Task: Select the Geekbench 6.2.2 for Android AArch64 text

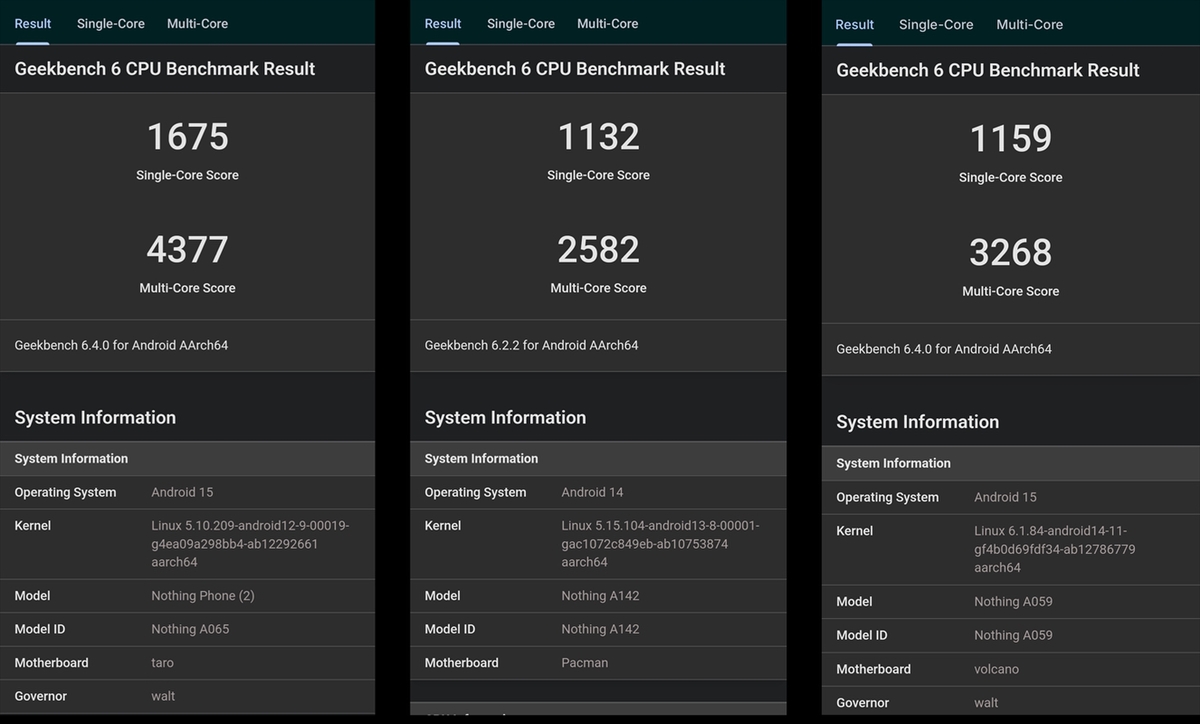Action: pyautogui.click(x=531, y=345)
